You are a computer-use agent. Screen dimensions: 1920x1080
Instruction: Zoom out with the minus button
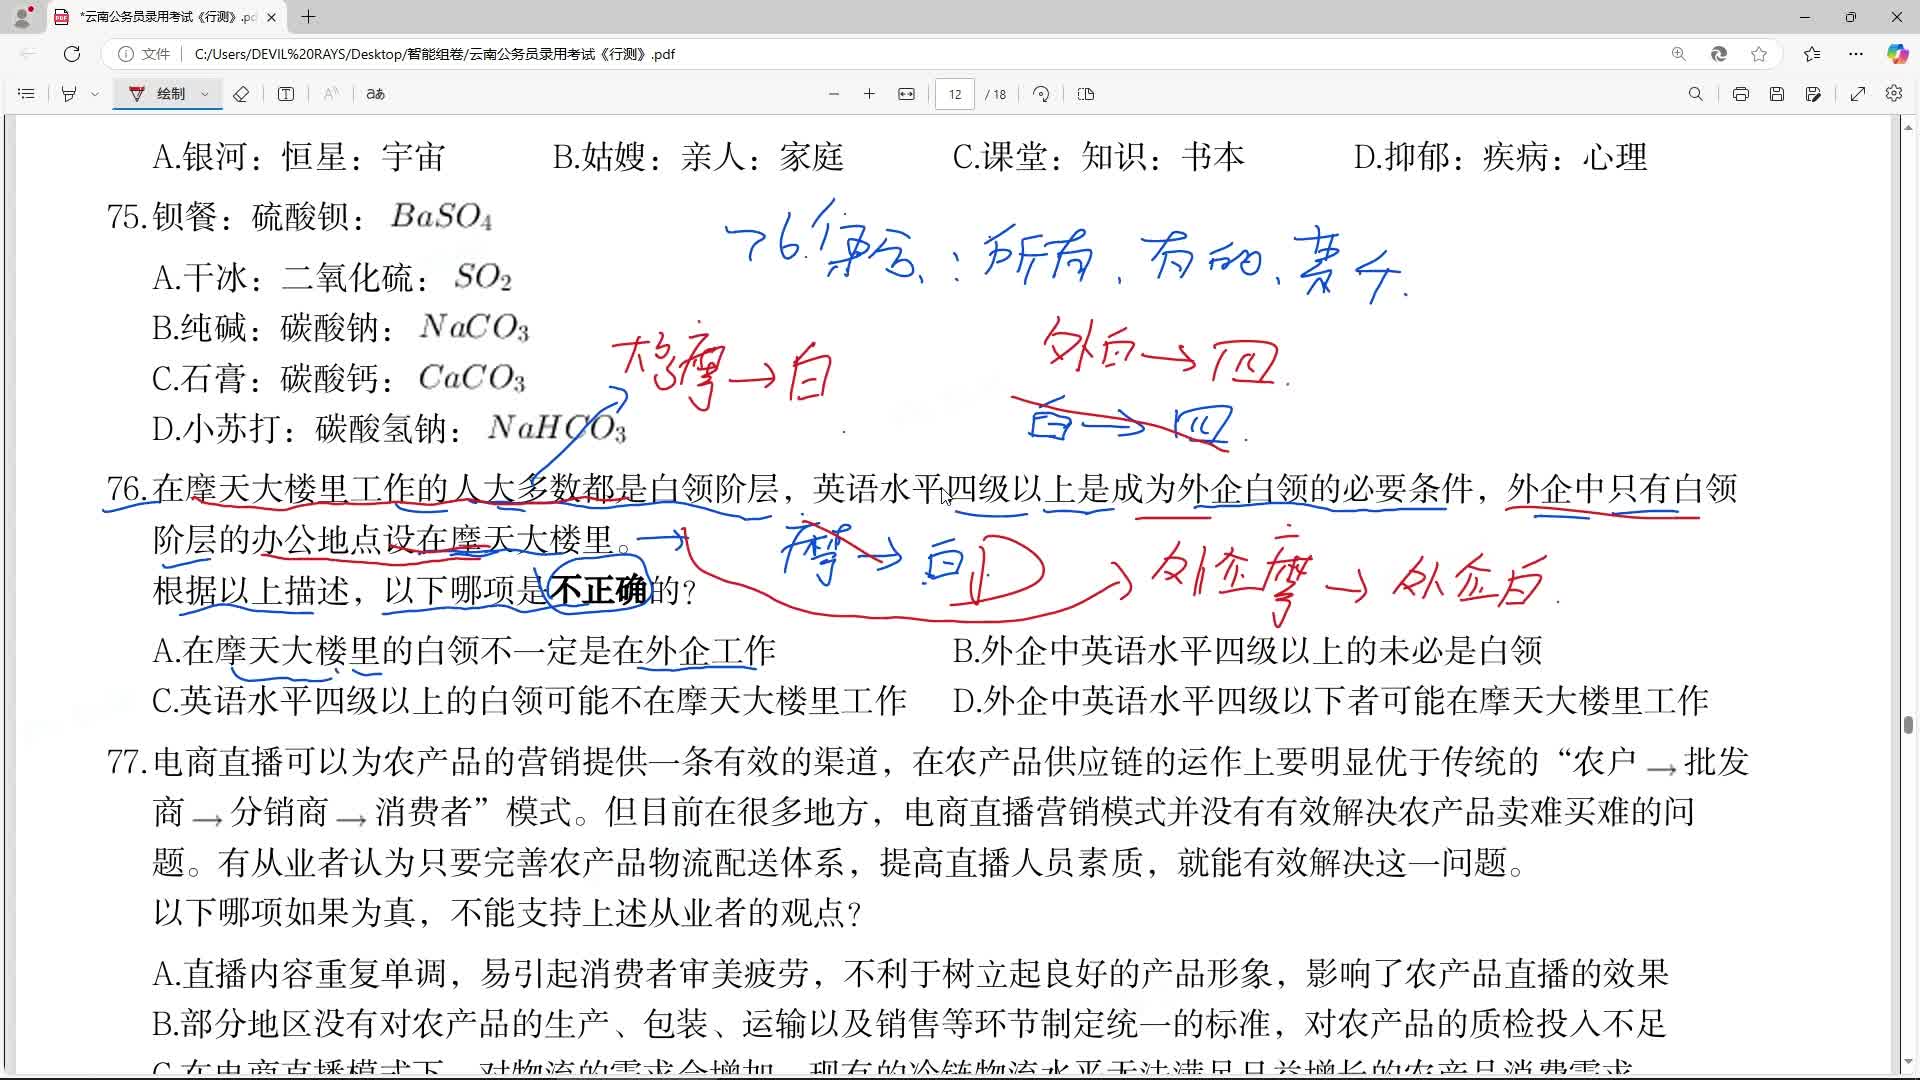click(x=834, y=94)
